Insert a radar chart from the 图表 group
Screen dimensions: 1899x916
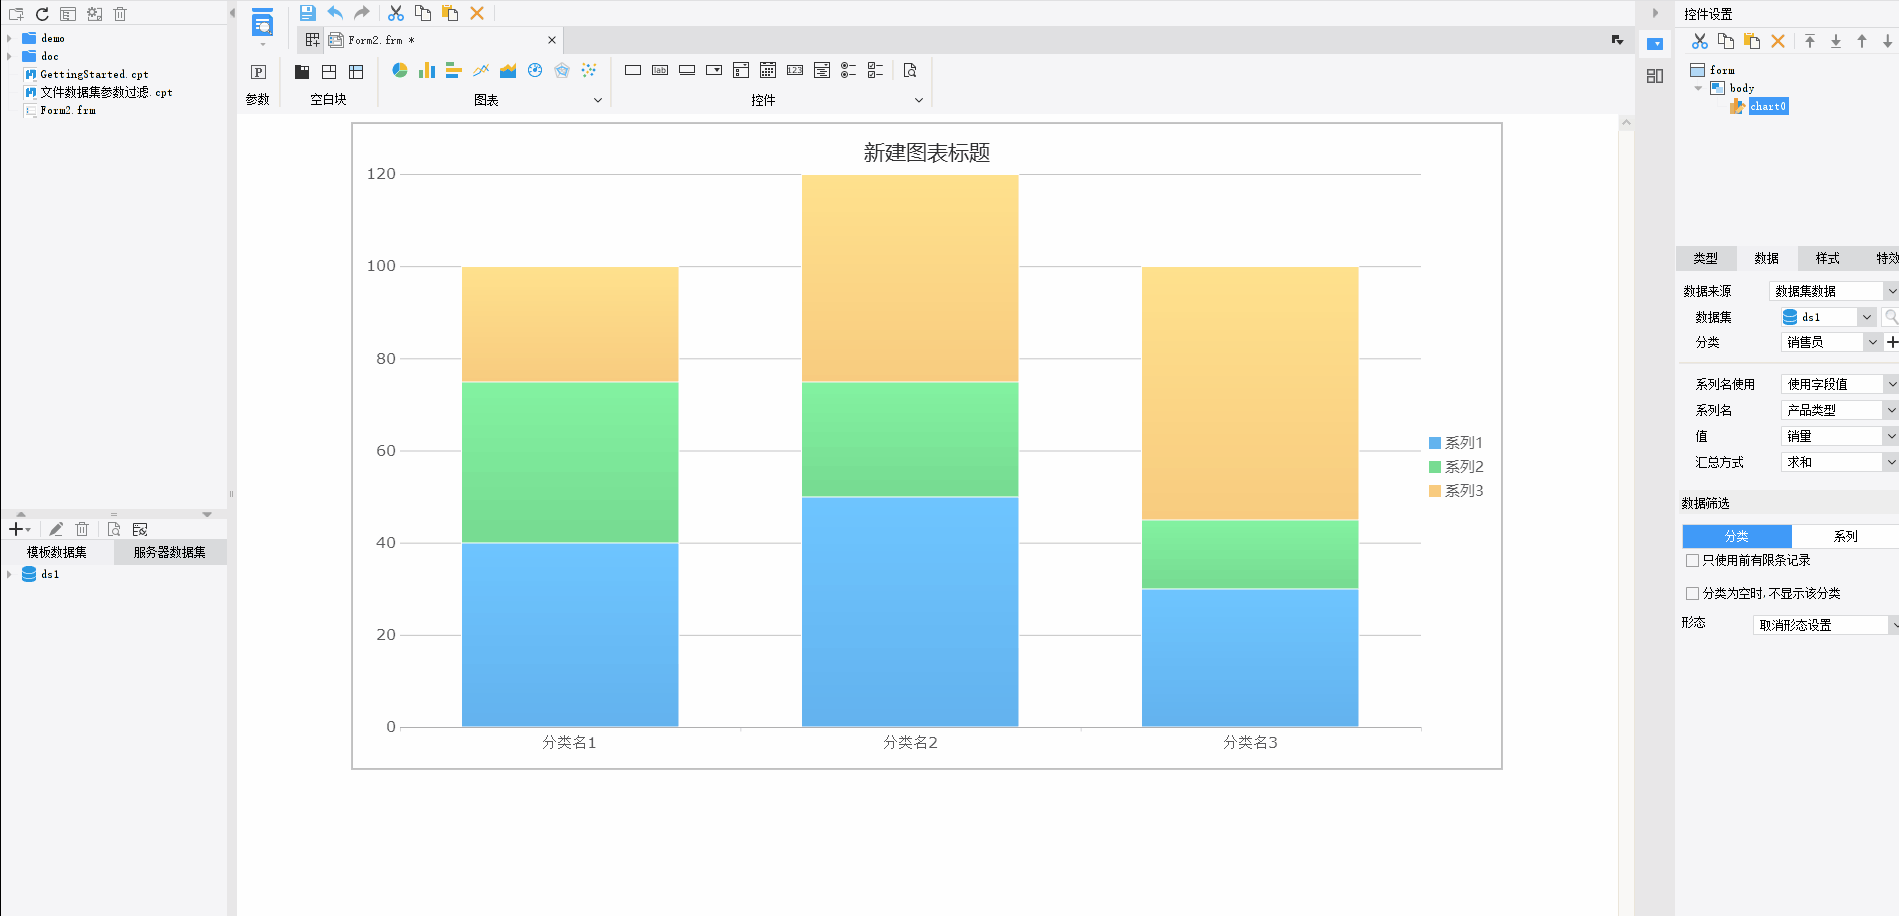562,70
